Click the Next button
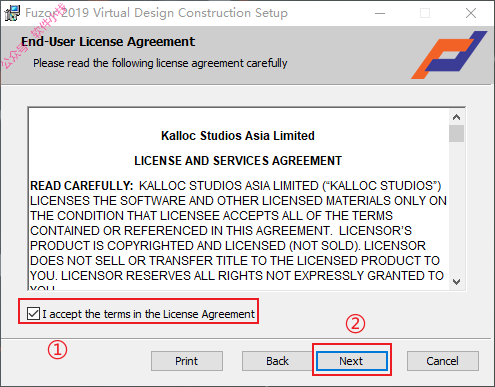 pyautogui.click(x=352, y=361)
